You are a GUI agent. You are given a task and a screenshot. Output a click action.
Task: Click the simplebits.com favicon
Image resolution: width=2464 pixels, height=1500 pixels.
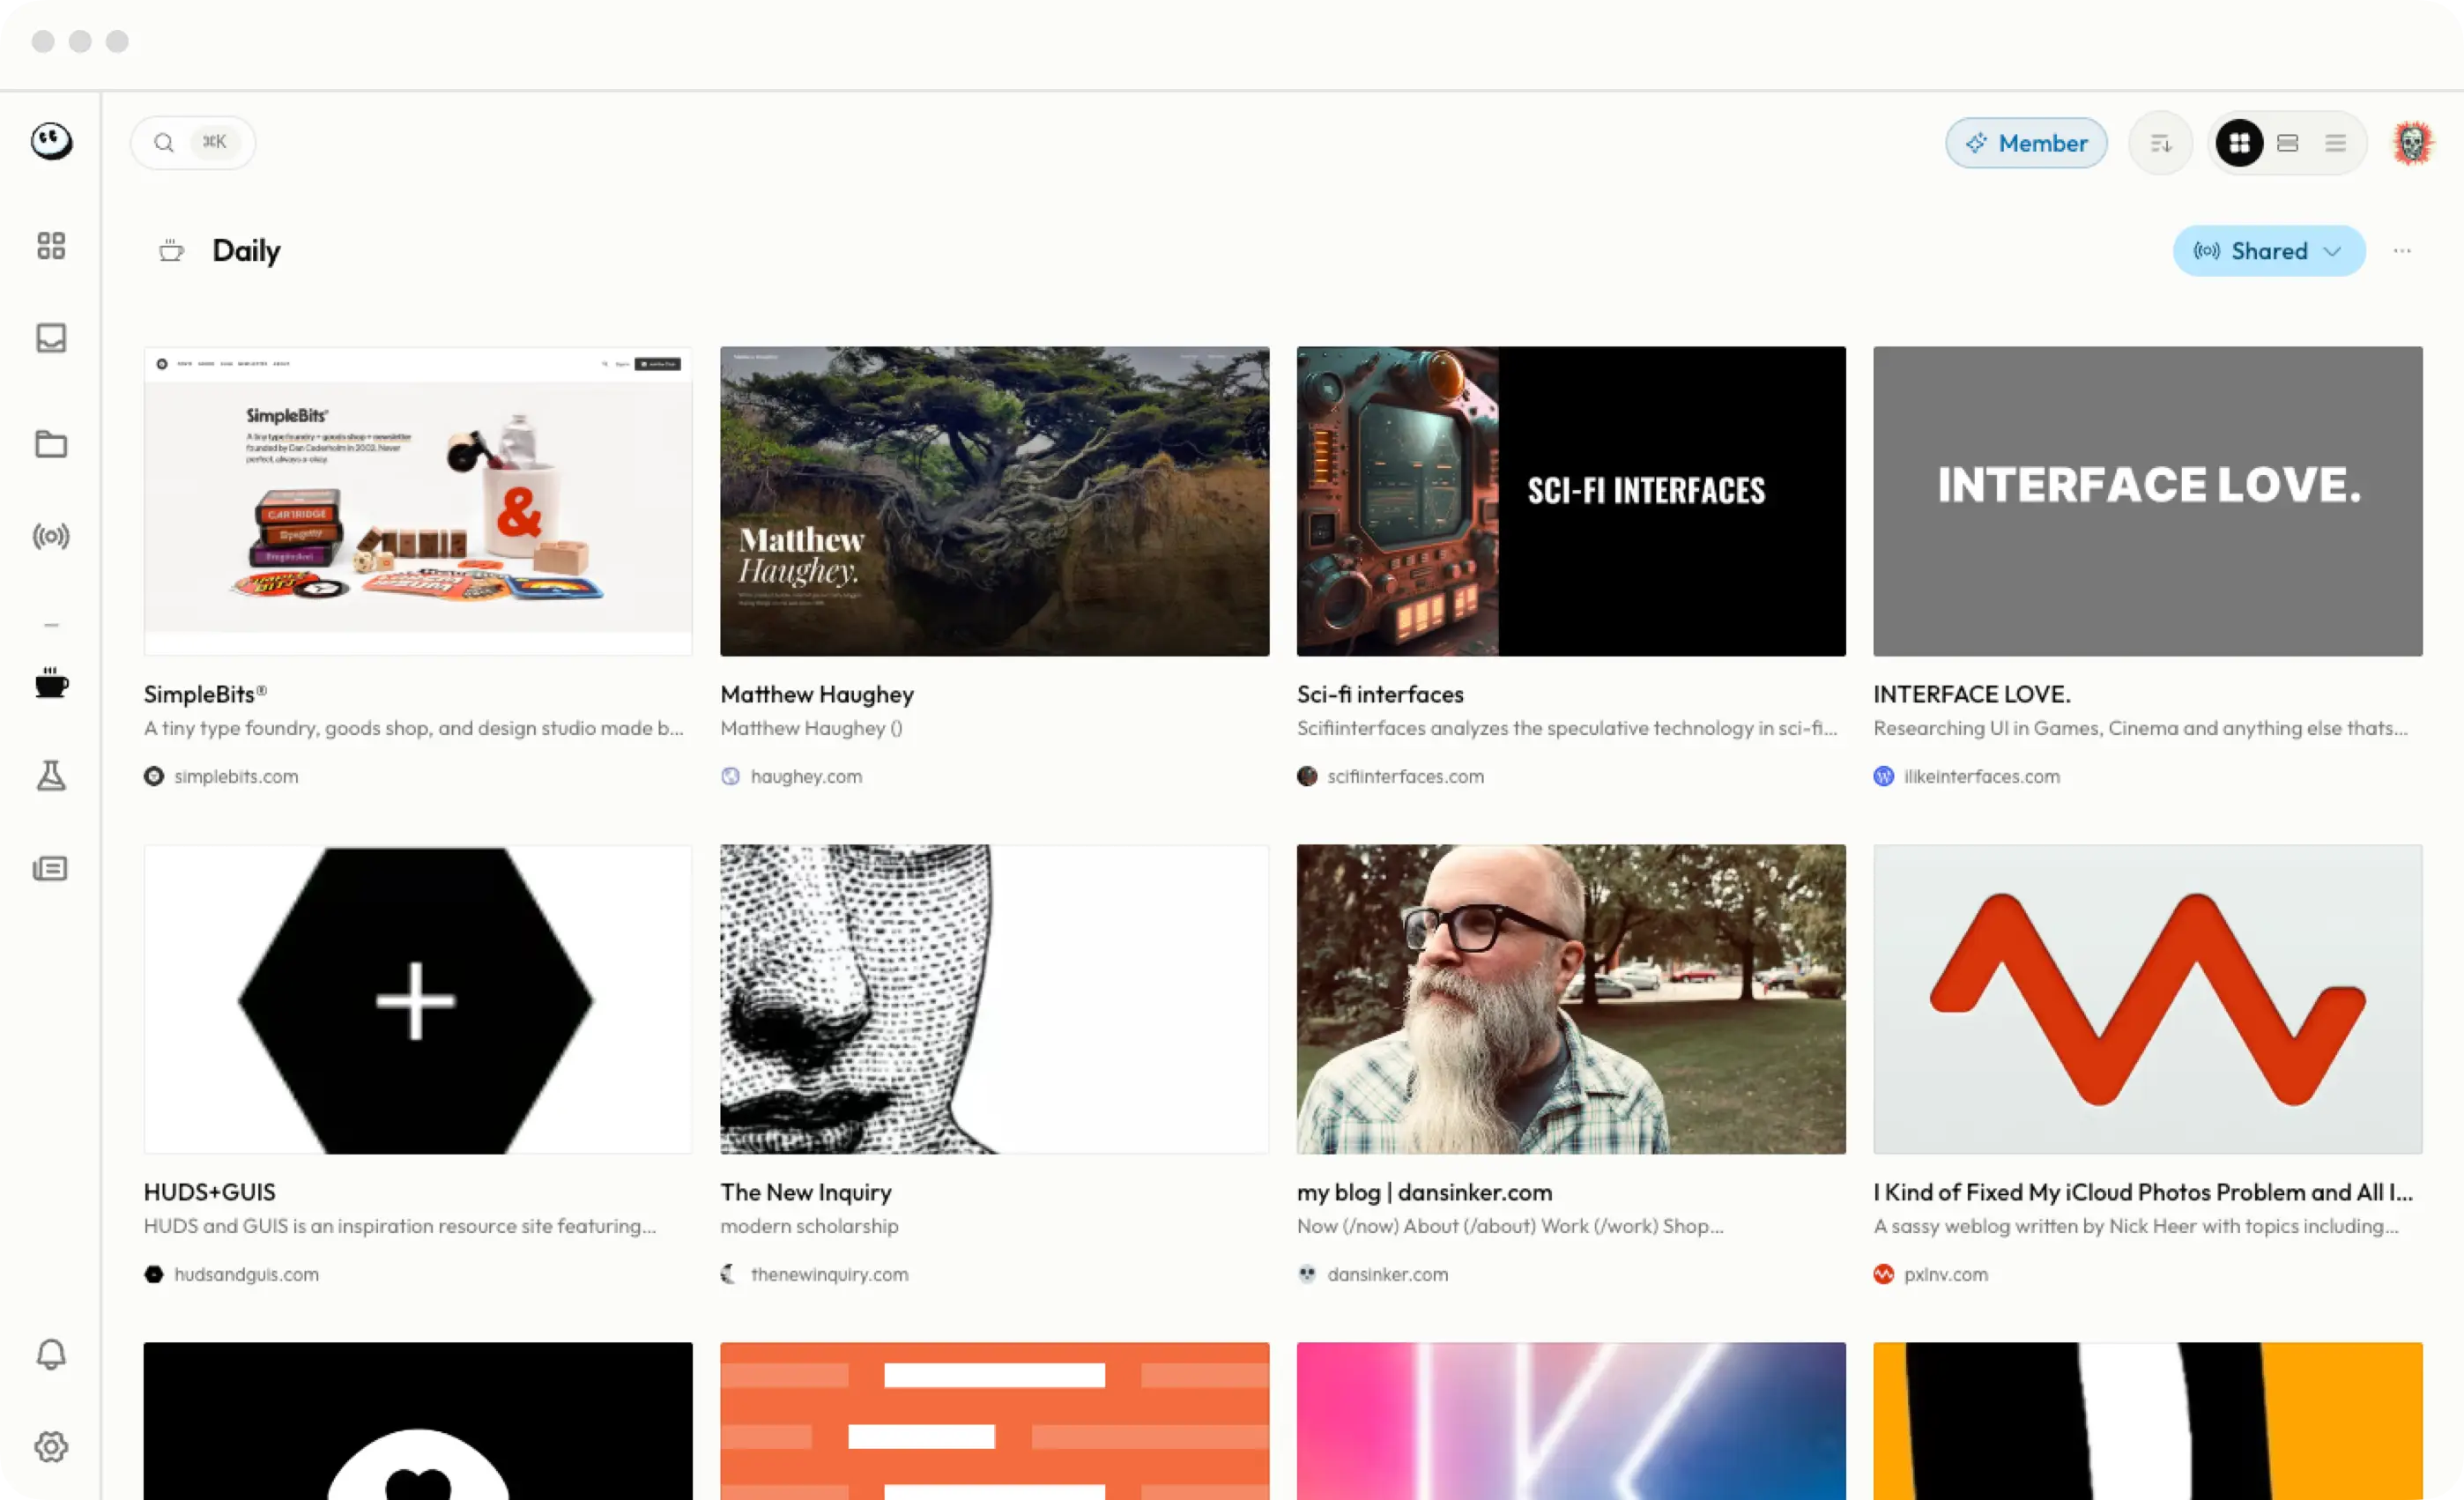coord(153,776)
